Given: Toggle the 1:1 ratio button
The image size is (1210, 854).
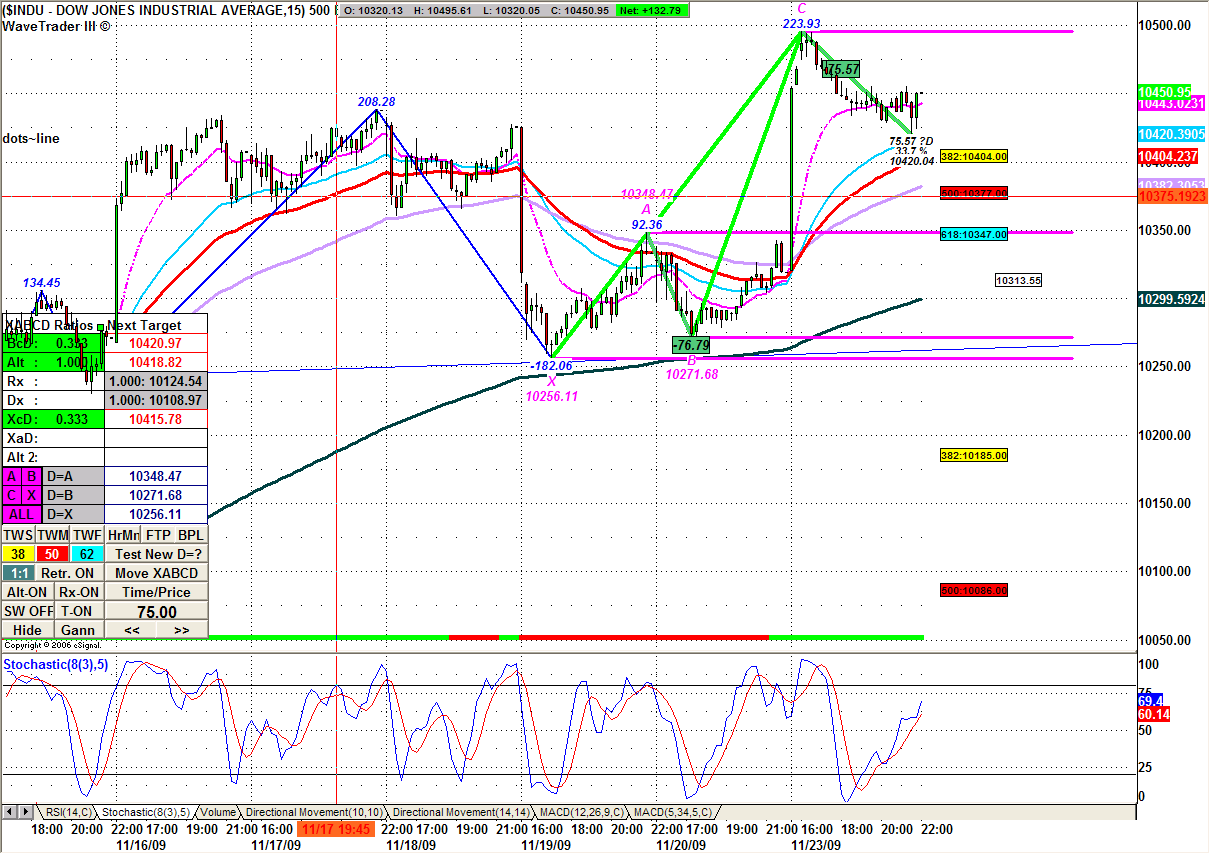Looking at the screenshot, I should click(x=17, y=573).
